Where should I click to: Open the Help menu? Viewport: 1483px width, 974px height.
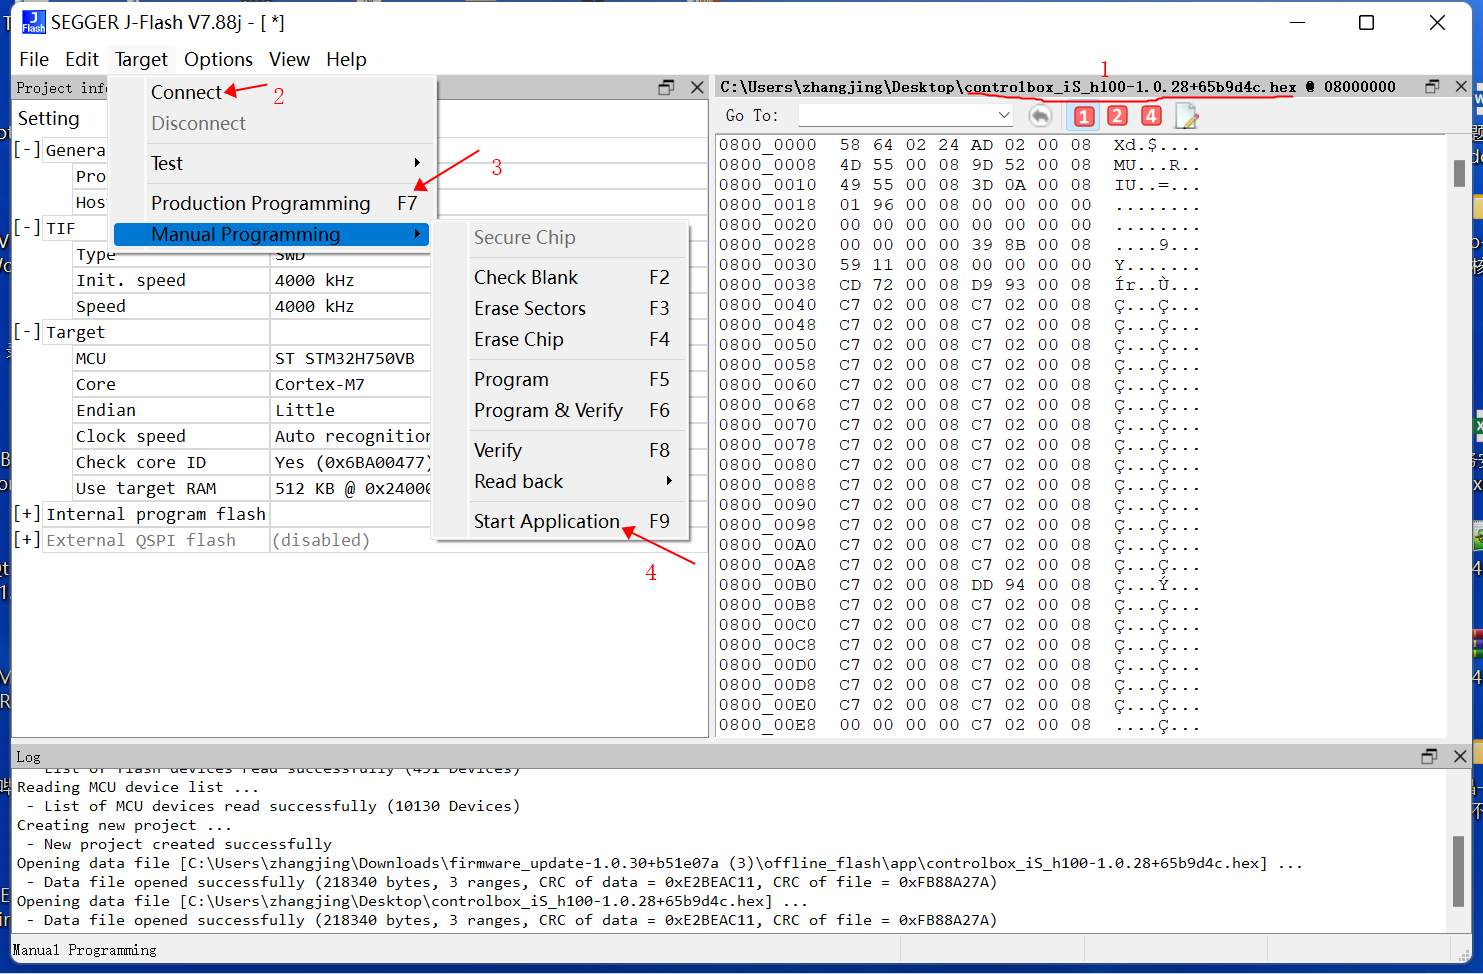tap(346, 59)
